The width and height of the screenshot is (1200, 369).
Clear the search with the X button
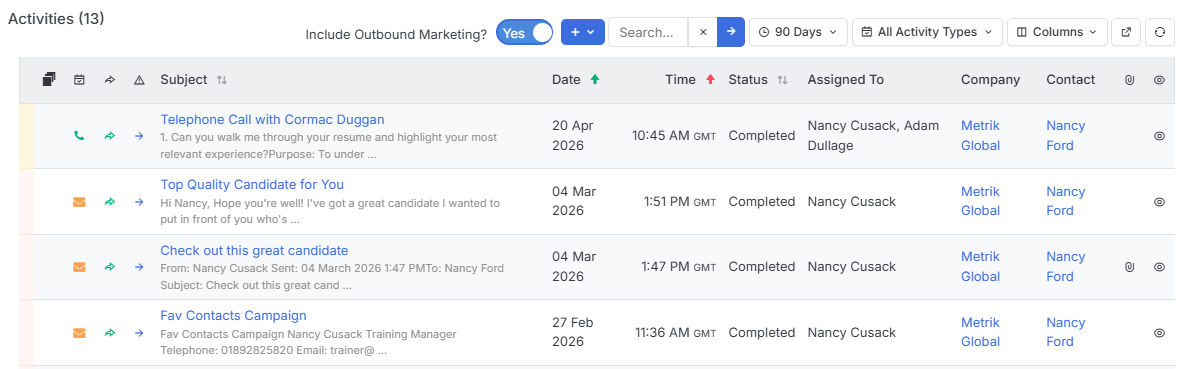703,32
